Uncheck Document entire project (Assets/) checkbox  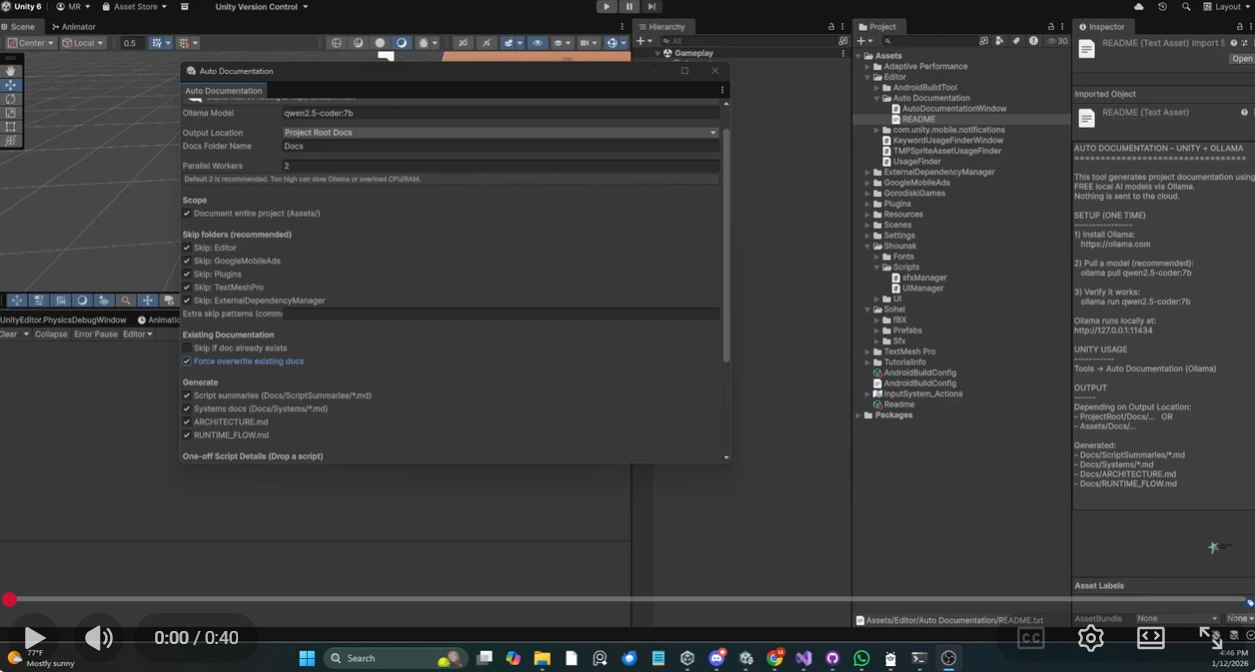(x=187, y=213)
